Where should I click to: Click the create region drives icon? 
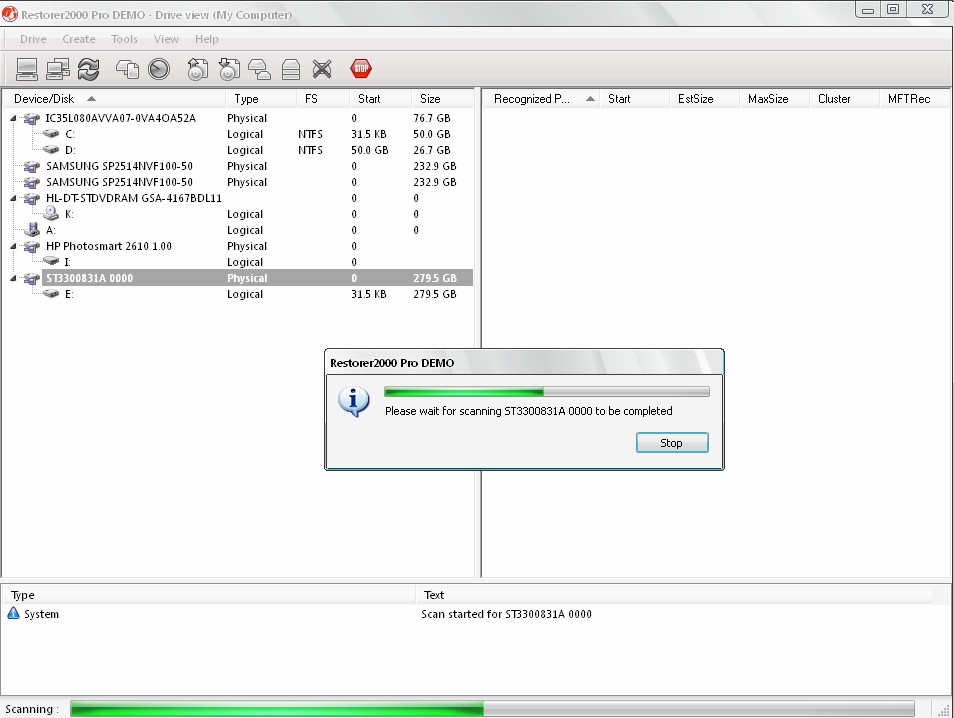click(260, 69)
